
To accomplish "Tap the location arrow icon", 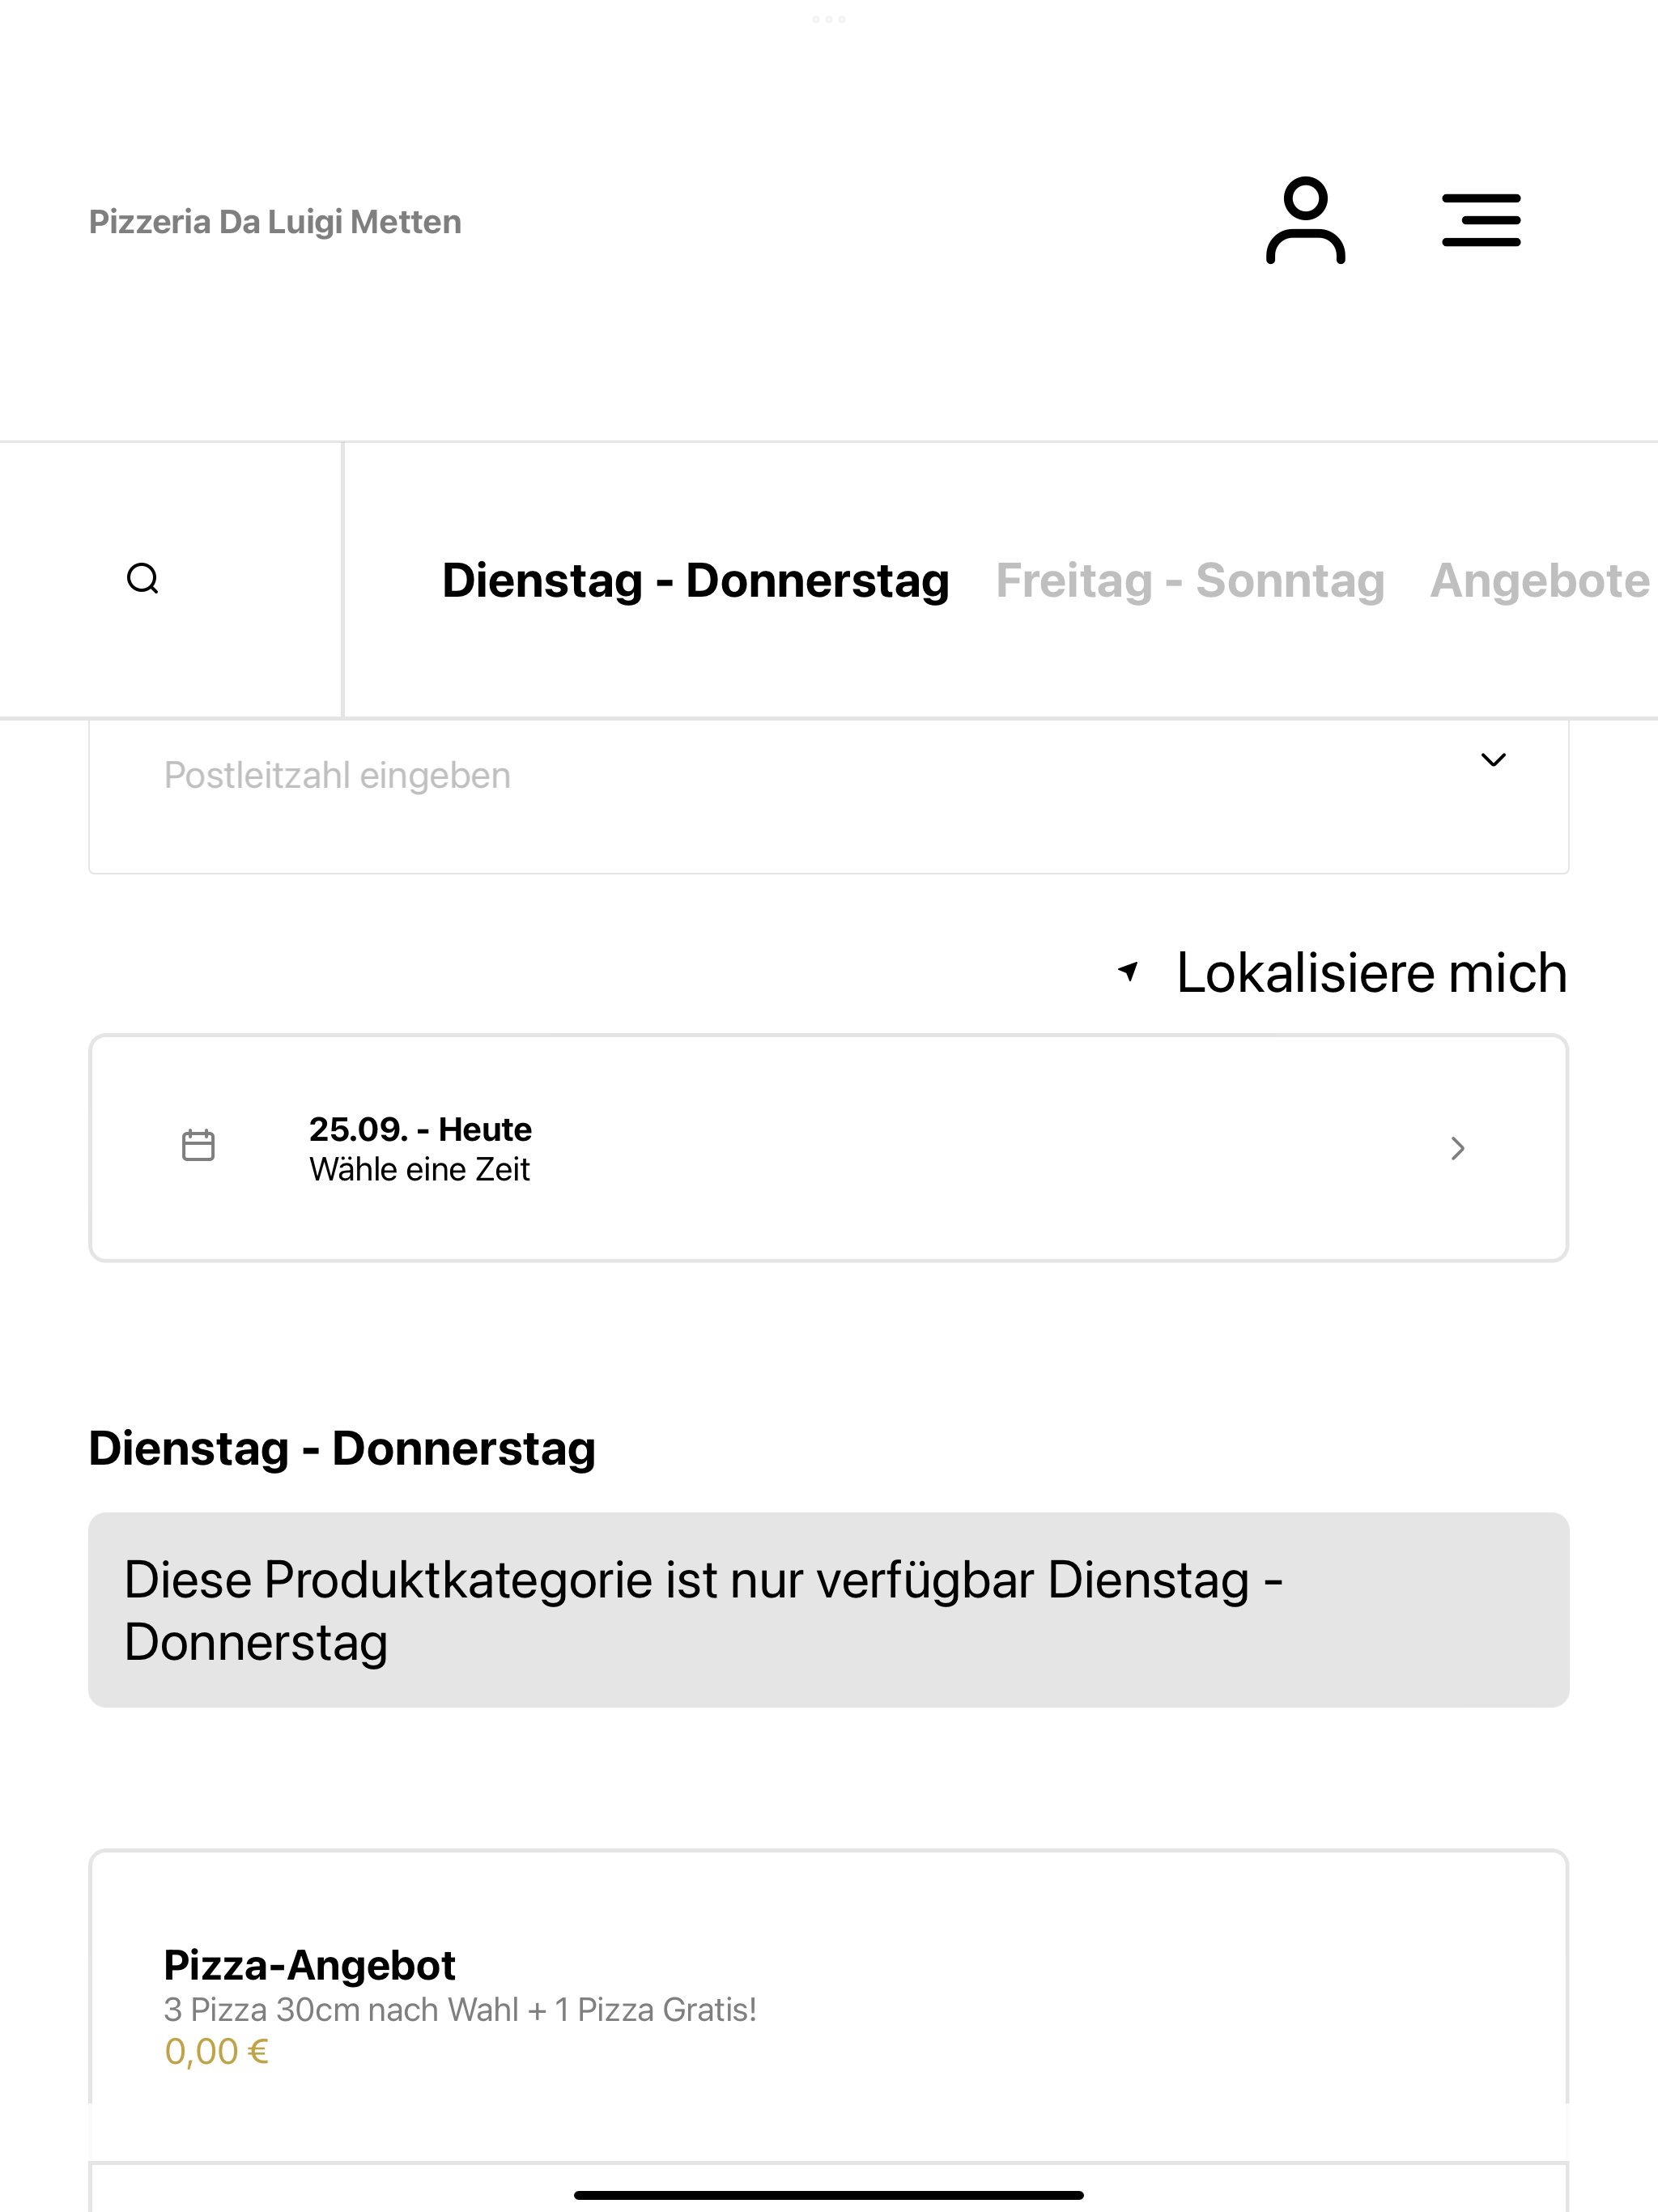I will [1128, 971].
